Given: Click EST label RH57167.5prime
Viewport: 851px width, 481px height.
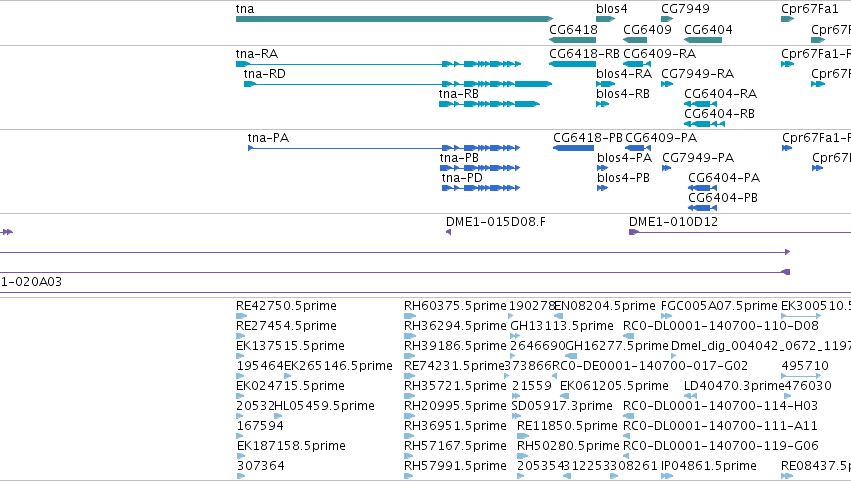Looking at the screenshot, I should point(455,446).
